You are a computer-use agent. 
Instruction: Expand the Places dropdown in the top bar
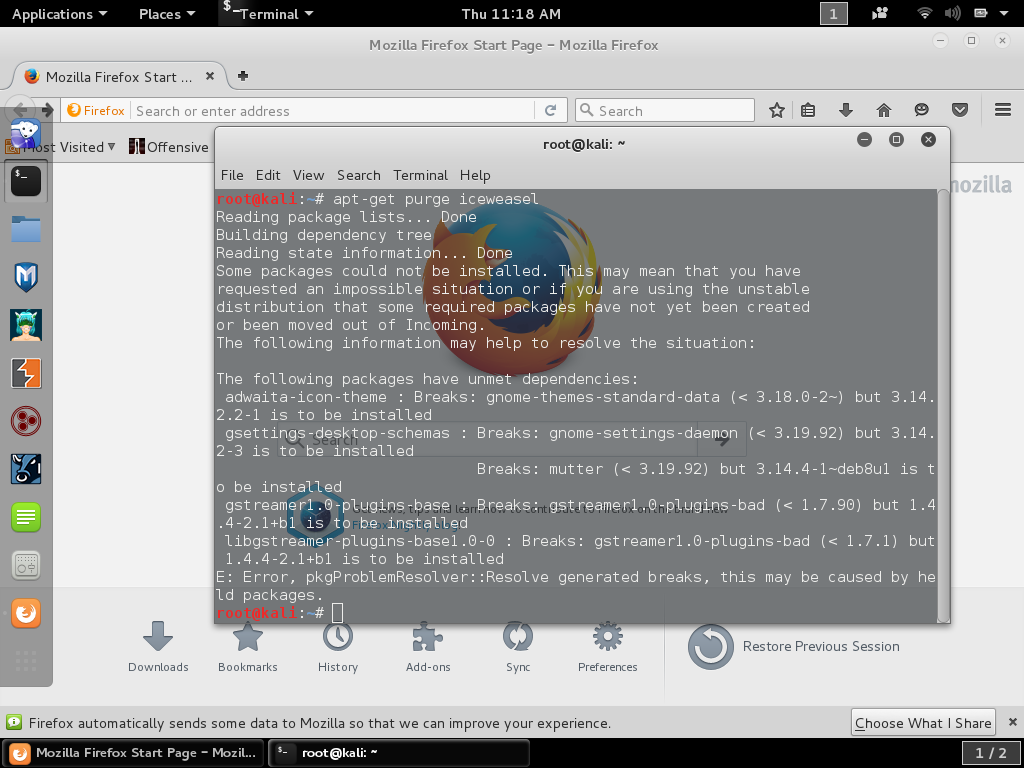(166, 14)
